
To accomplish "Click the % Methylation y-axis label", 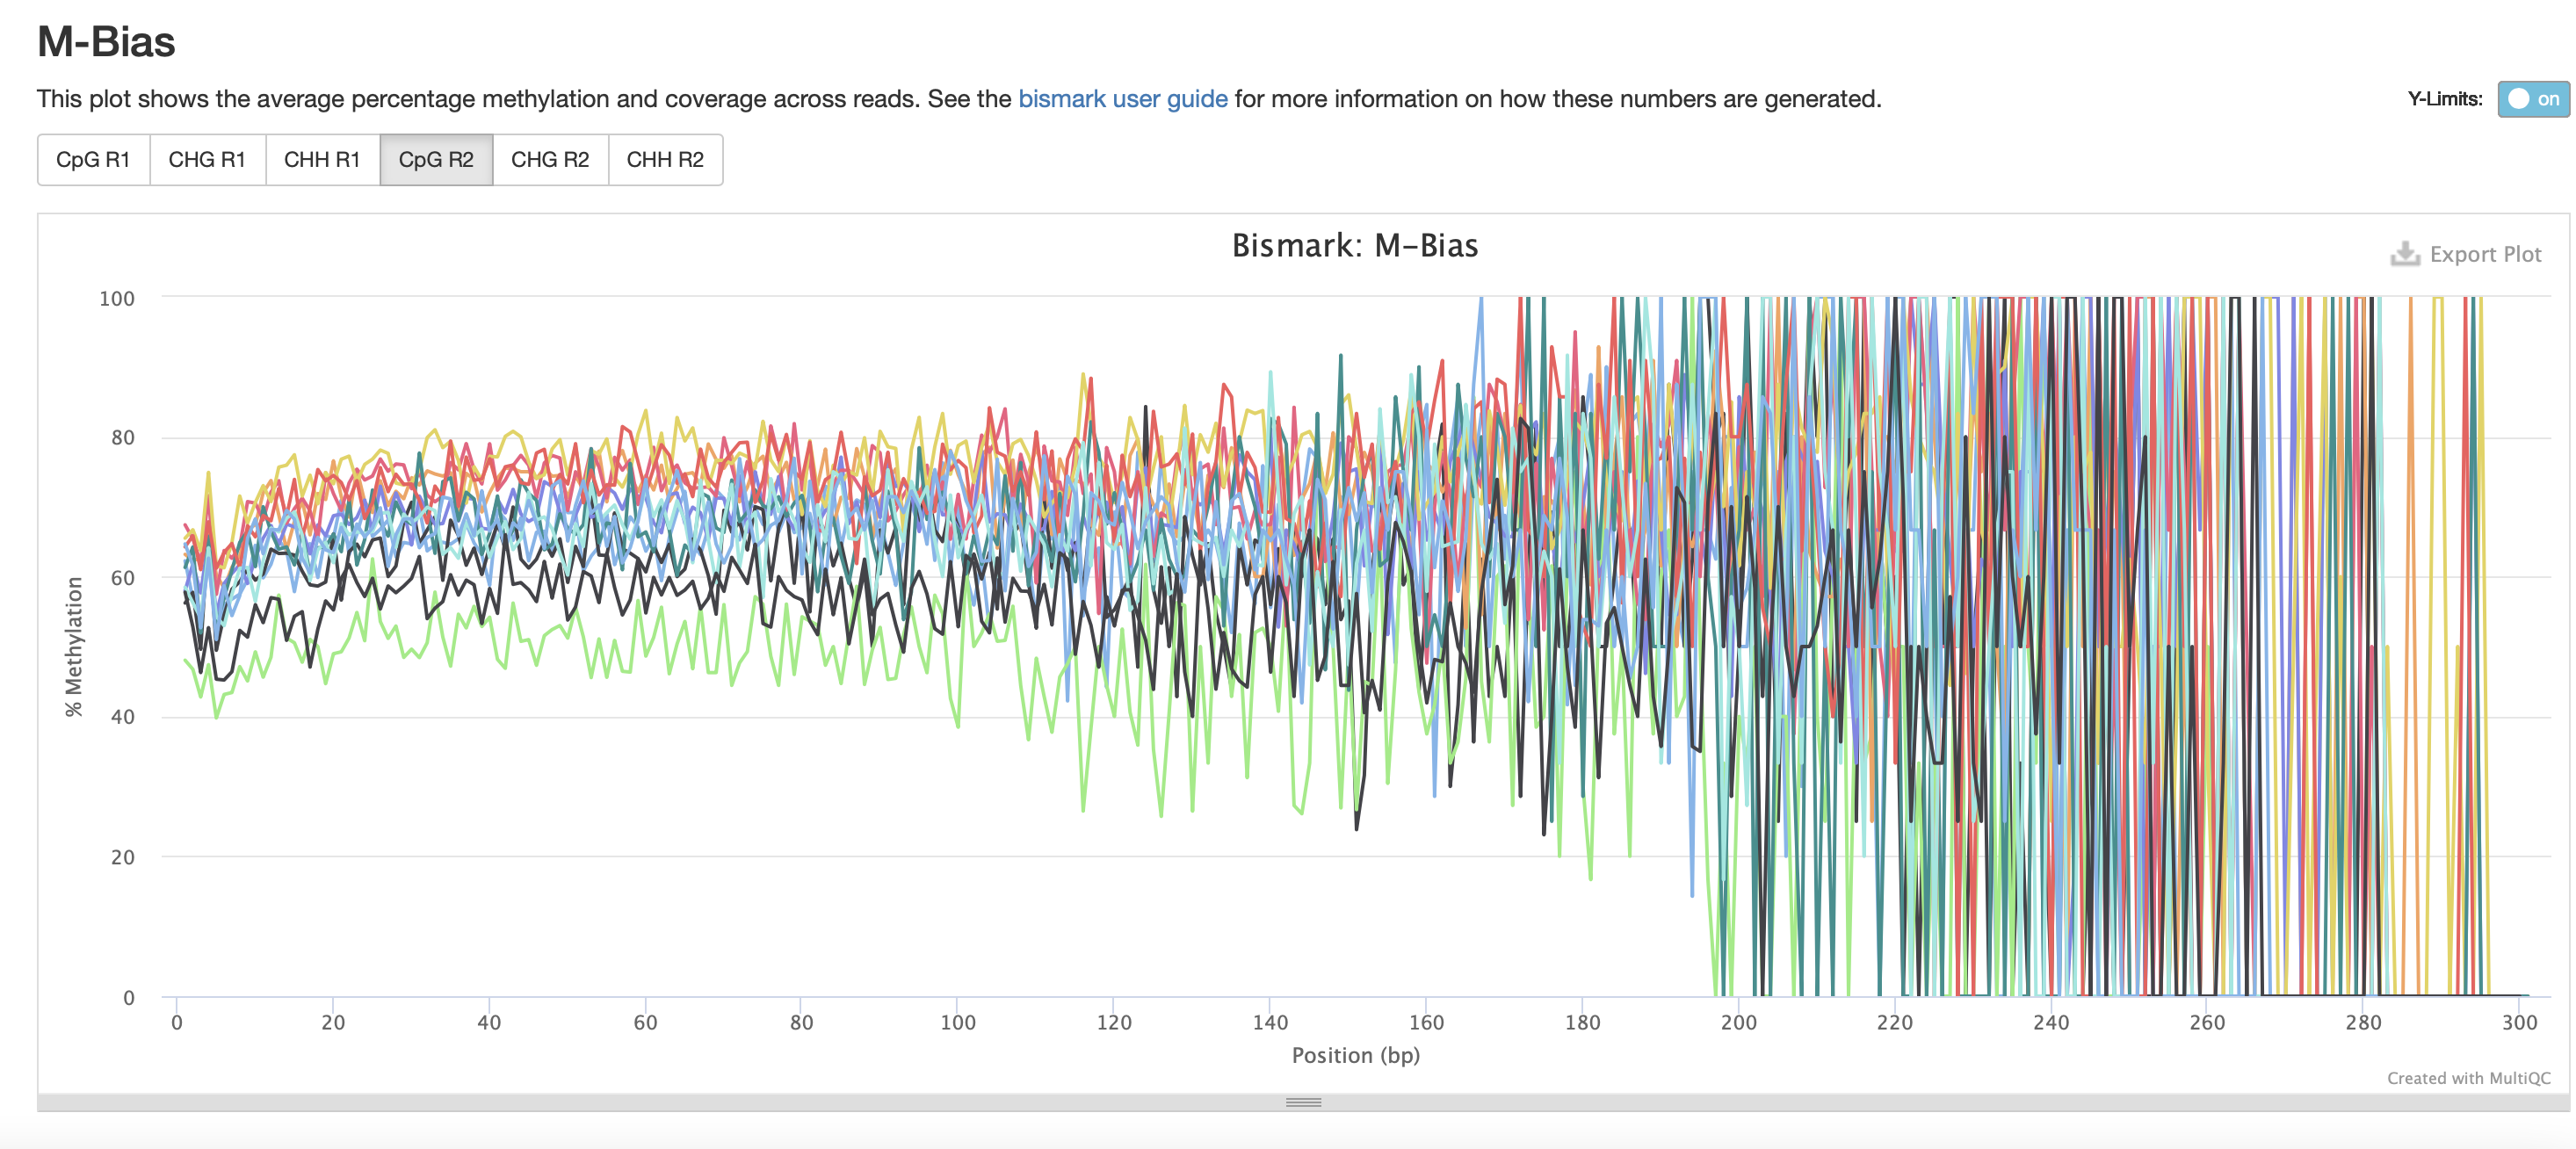I will pos(73,646).
